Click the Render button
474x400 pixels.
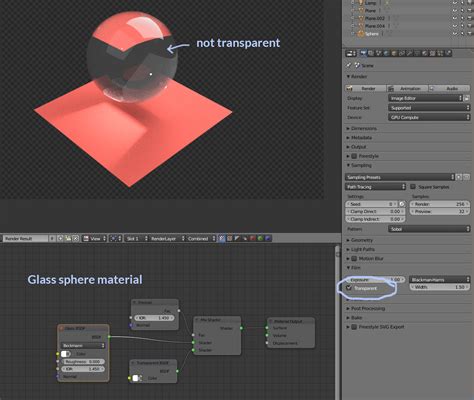pos(366,88)
